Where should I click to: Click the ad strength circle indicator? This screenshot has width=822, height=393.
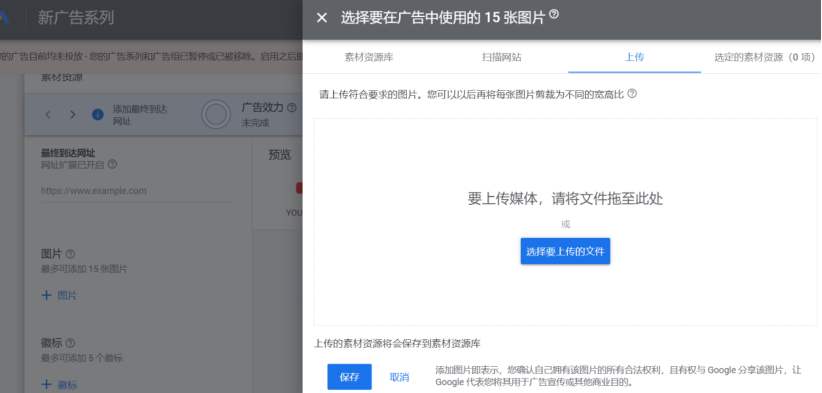click(x=216, y=115)
